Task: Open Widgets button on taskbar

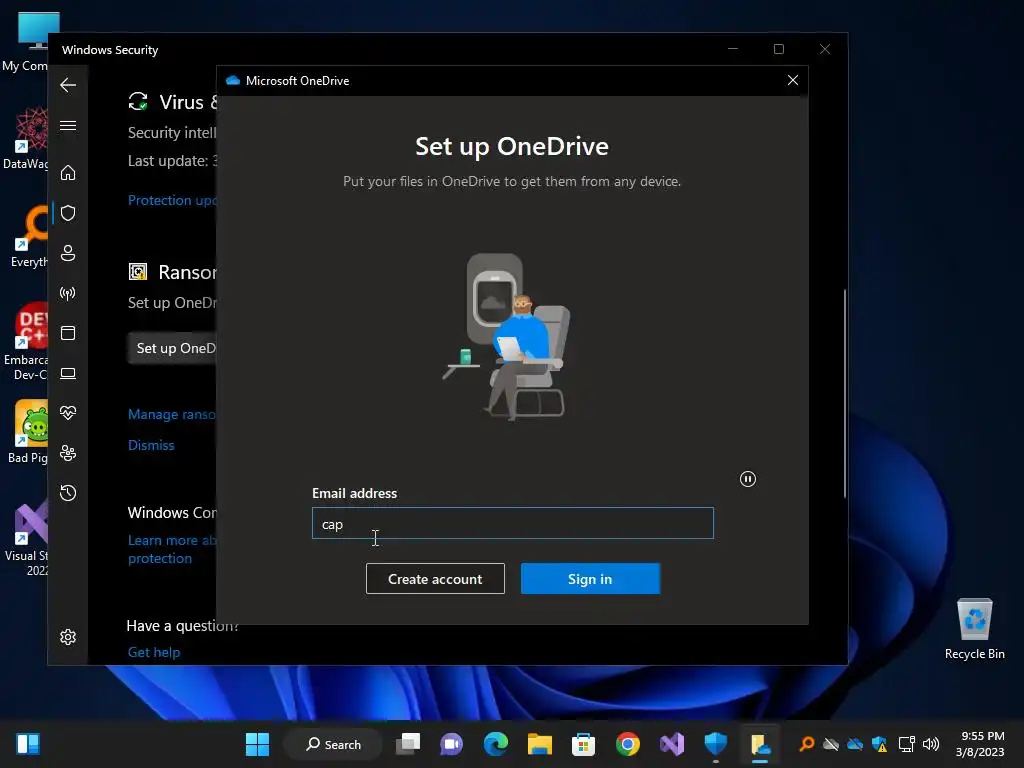Action: (x=28, y=744)
